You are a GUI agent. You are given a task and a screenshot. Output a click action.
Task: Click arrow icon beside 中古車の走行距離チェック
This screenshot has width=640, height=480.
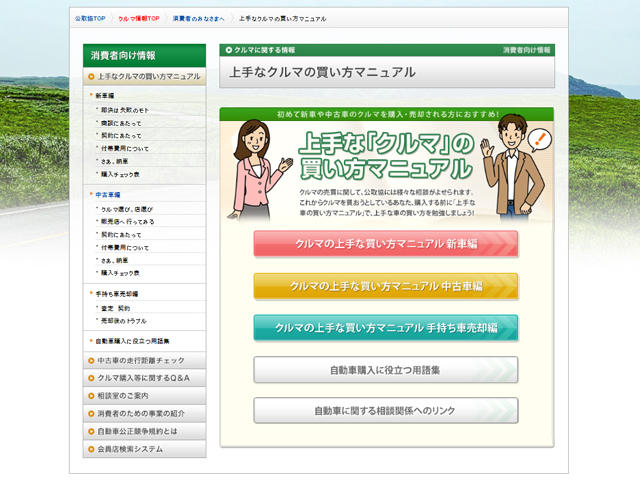click(91, 360)
